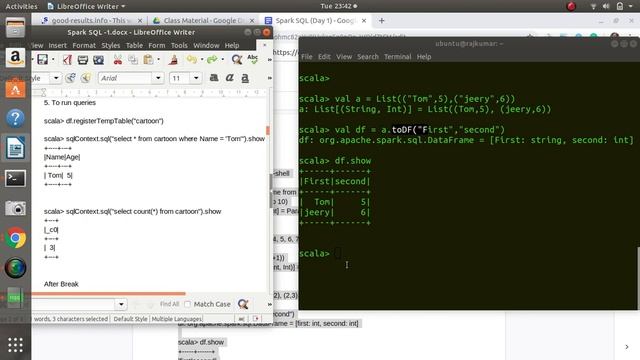Open the Arial font name dropdown
640x360 pixels.
158,78
